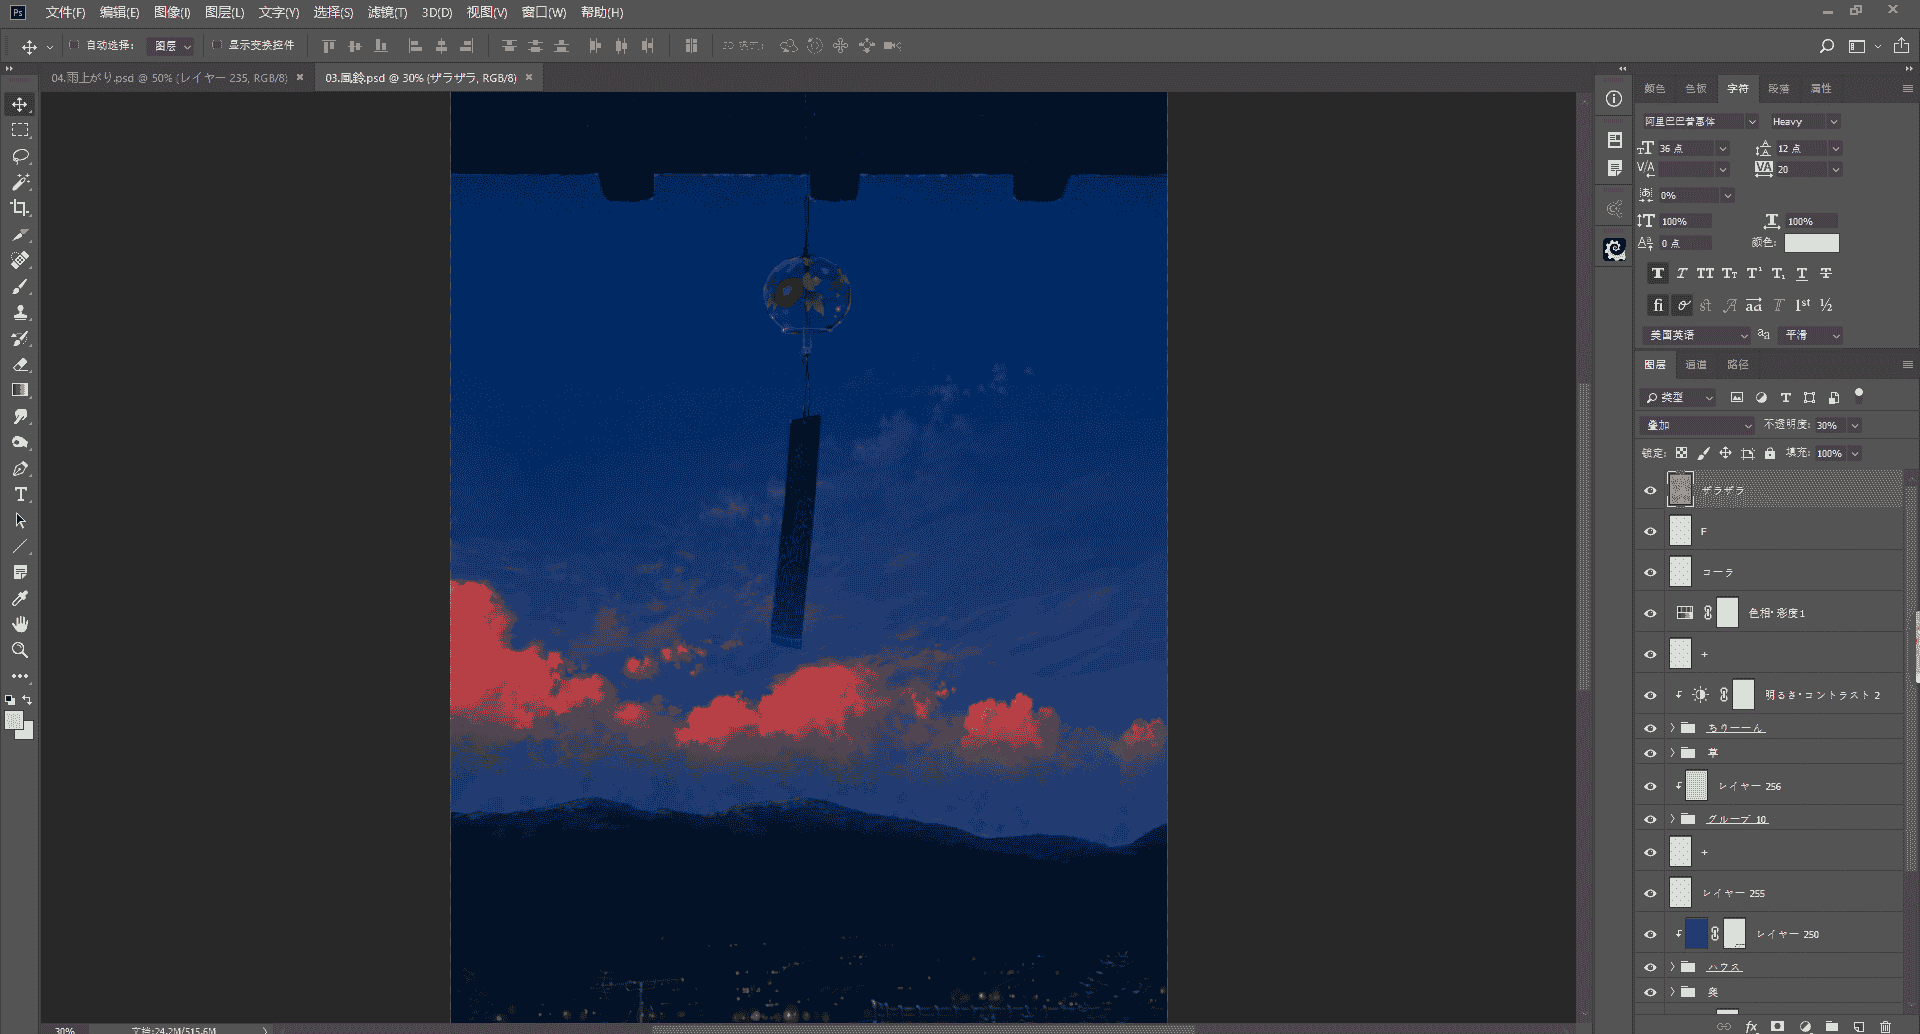Image resolution: width=1920 pixels, height=1034 pixels.
Task: Open the Heavy font style dropdown
Action: [1805, 121]
